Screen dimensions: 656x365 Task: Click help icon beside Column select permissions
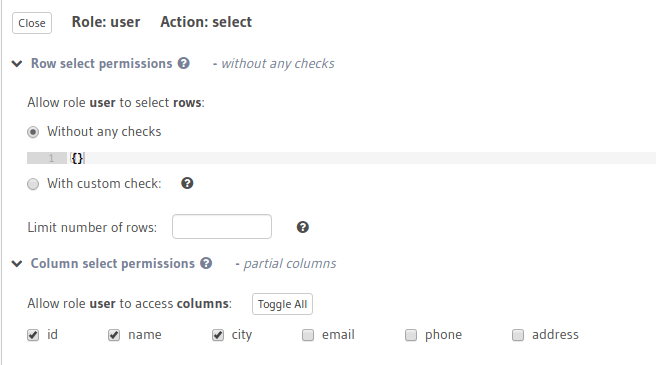(206, 263)
